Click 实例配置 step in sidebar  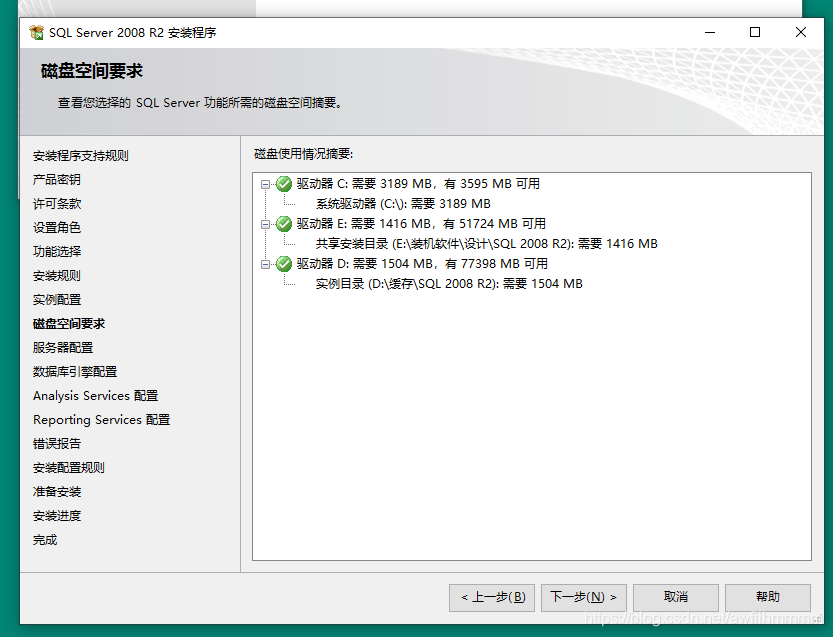coord(57,300)
